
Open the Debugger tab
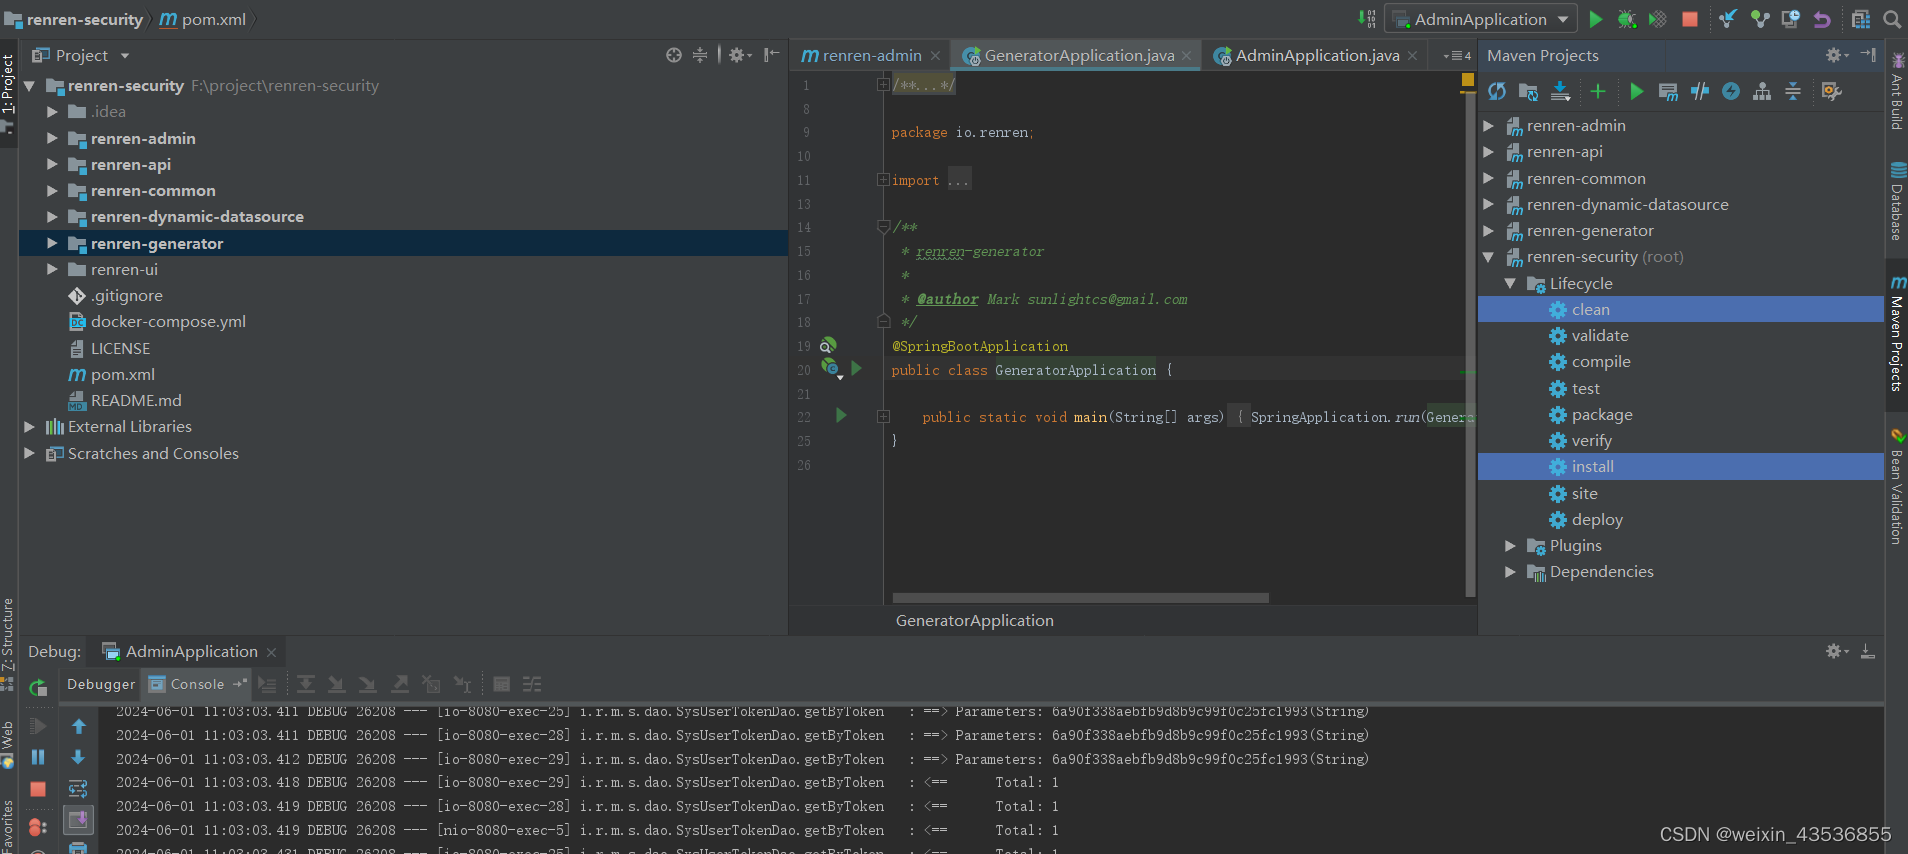pos(101,684)
